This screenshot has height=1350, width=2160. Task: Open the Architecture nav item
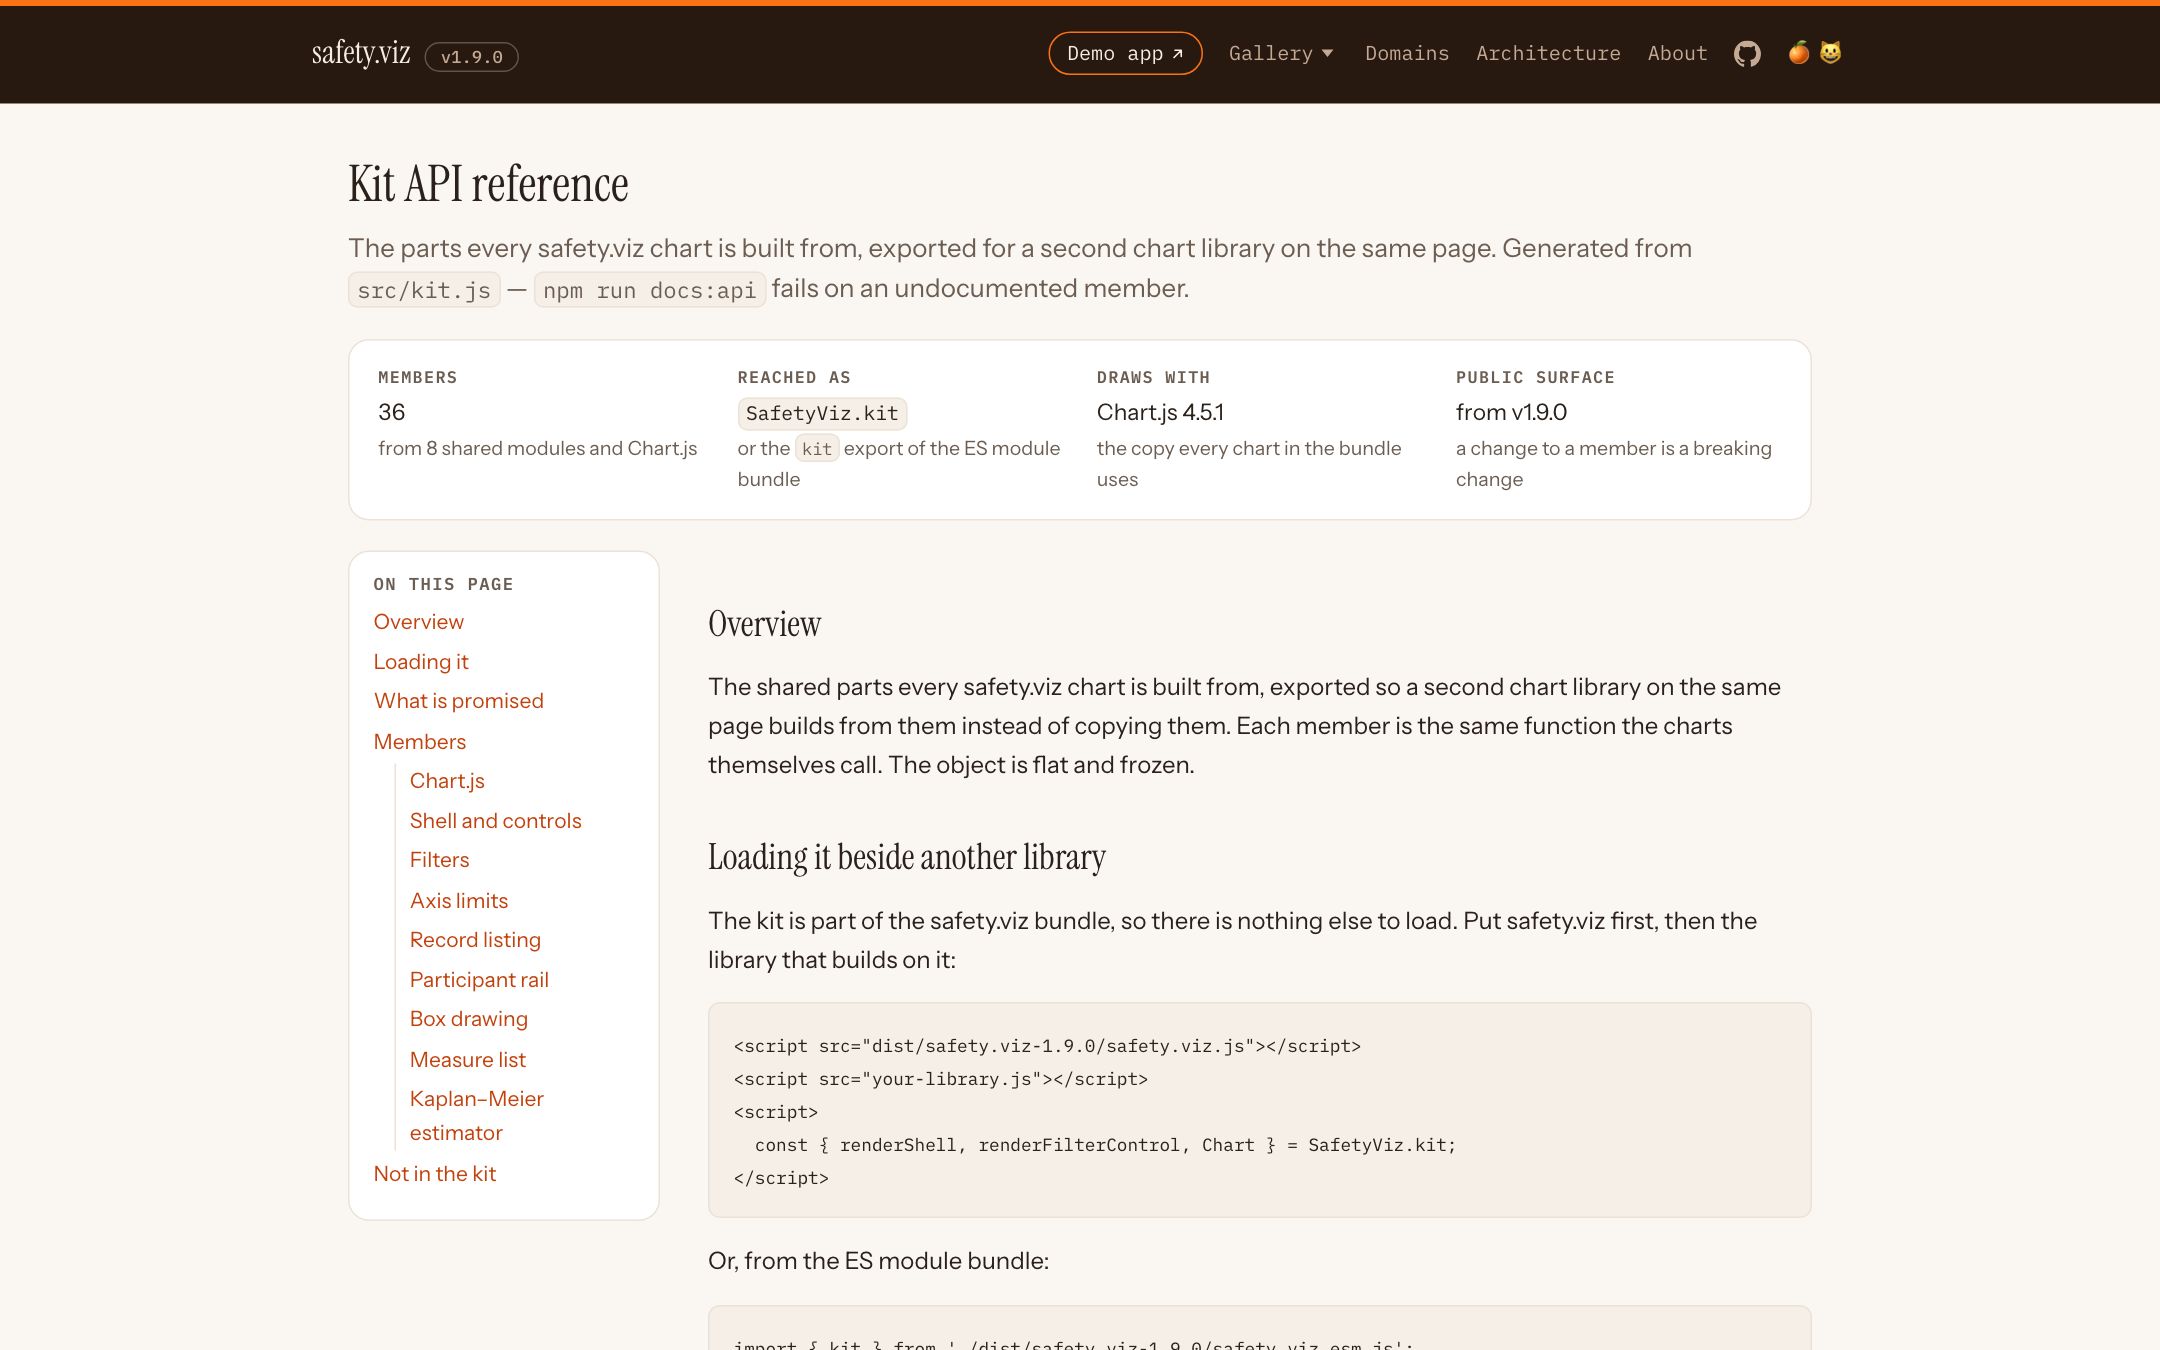pos(1548,54)
